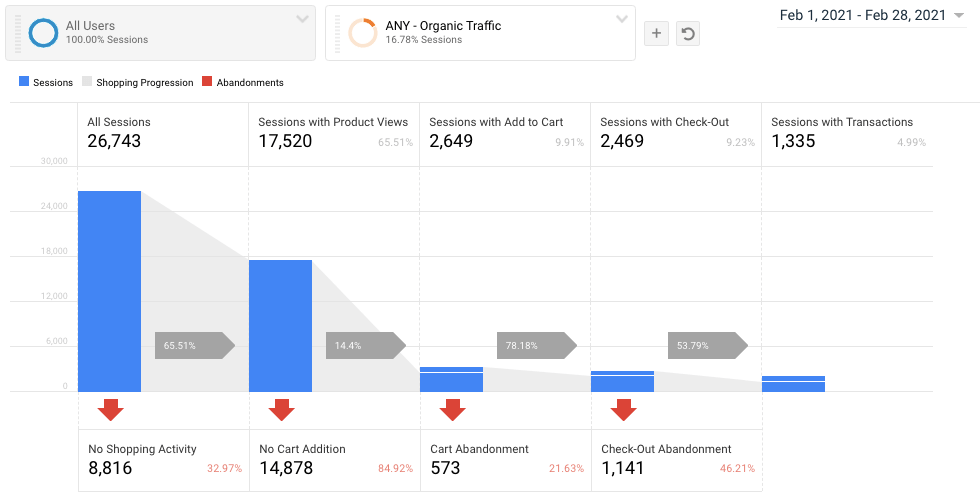Click red abandonment arrow under Add to Cart
980x496 pixels.
click(452, 410)
